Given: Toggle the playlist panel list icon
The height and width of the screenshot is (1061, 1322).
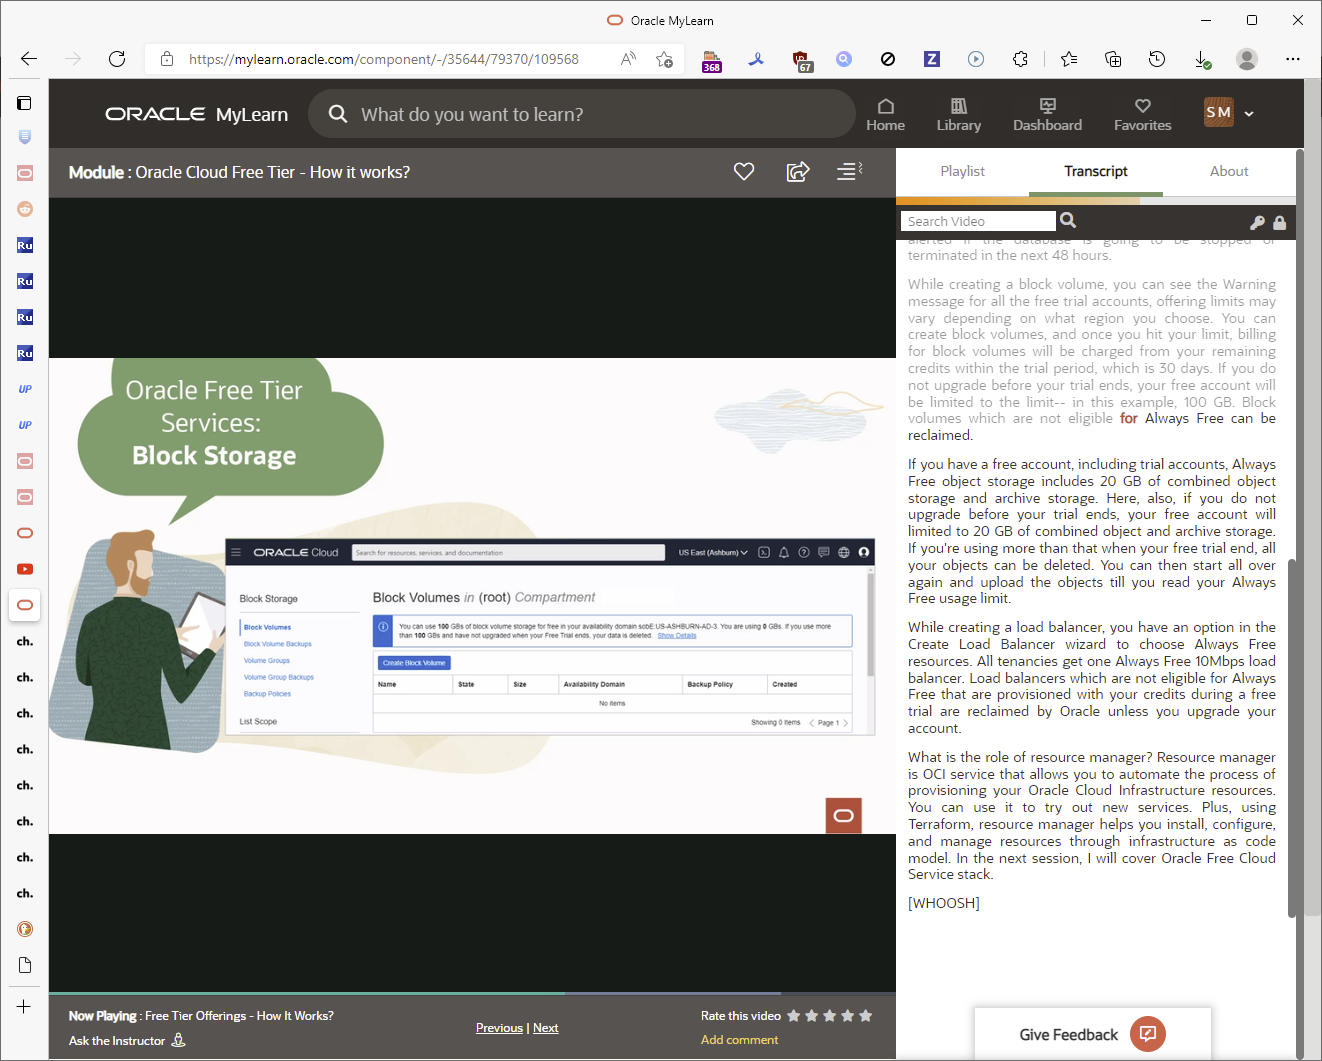Looking at the screenshot, I should coord(849,172).
